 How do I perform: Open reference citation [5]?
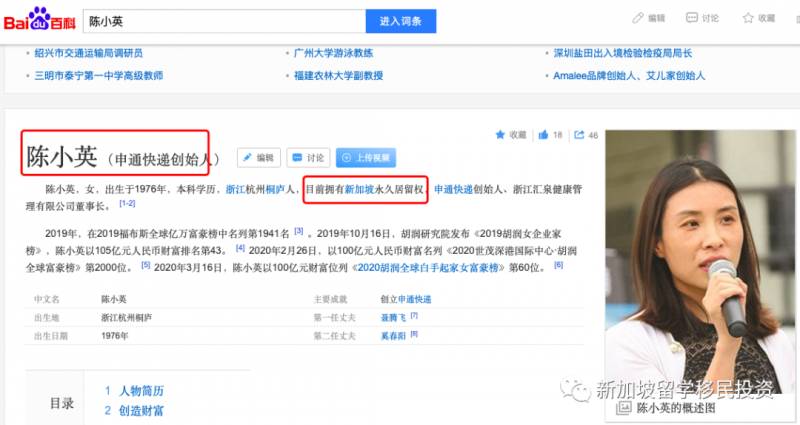pos(146,265)
